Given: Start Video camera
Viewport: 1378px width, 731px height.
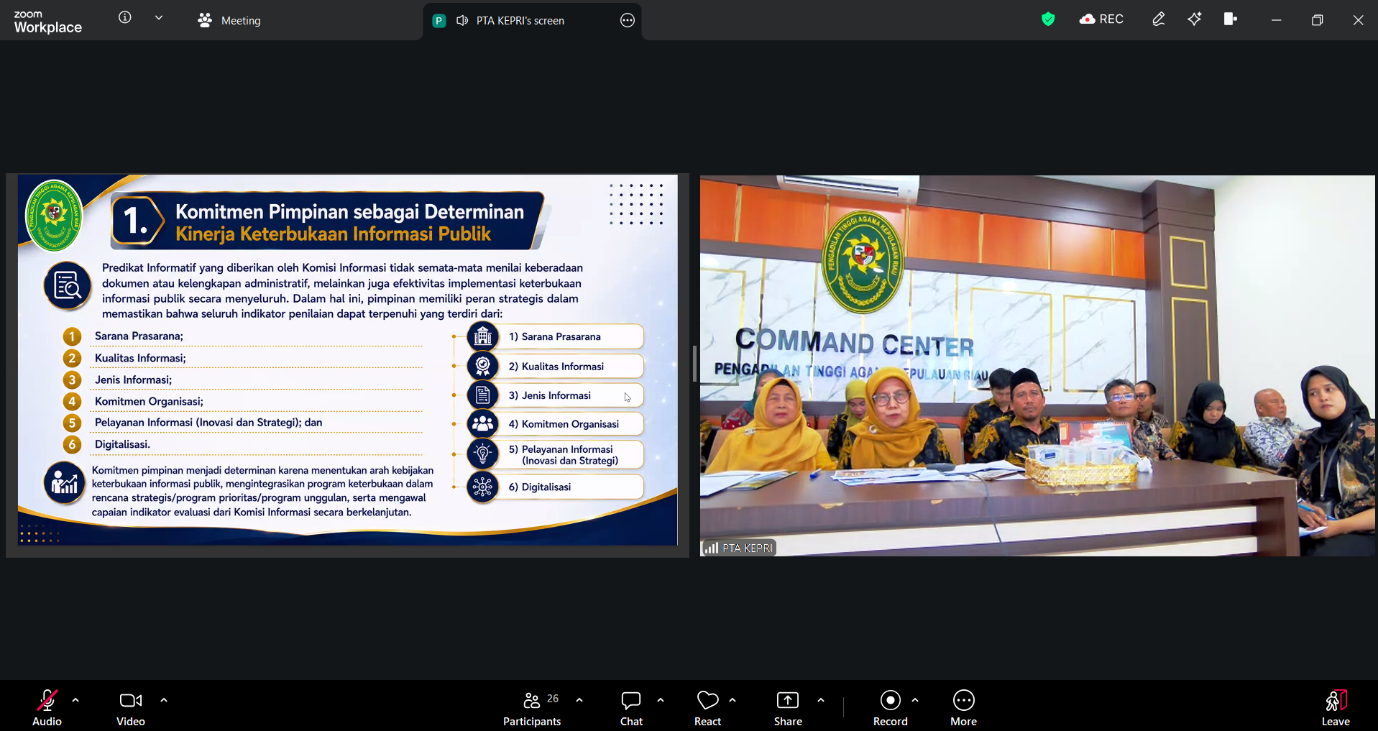Looking at the screenshot, I should pyautogui.click(x=130, y=707).
